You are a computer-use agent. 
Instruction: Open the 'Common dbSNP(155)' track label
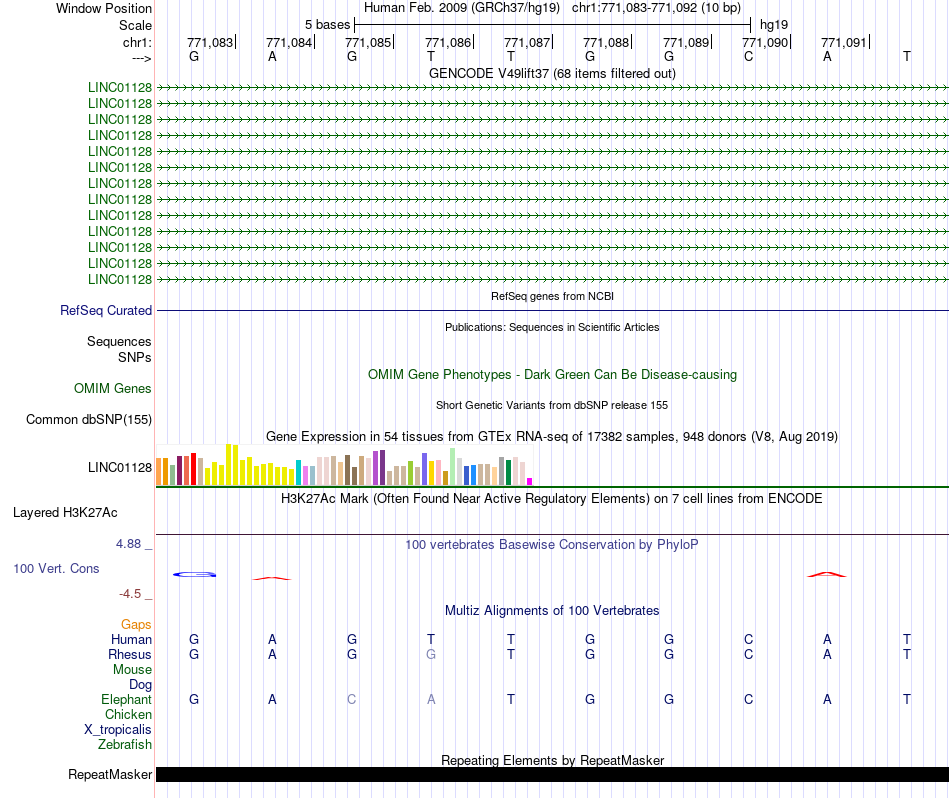88,419
